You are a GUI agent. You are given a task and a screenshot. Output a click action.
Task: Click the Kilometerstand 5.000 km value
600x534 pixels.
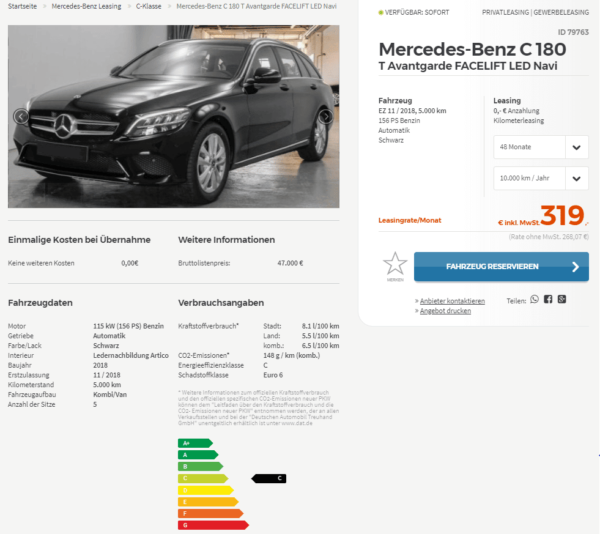(x=107, y=385)
